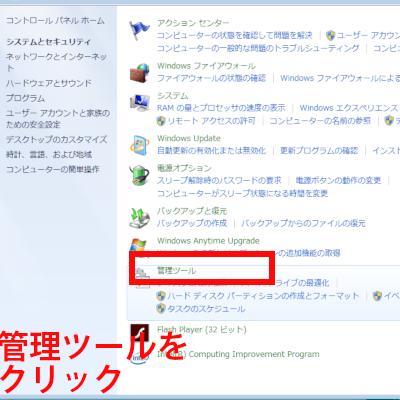Select 時計、言語、および地域 in sidebar
The image size is (400, 400).
[x=49, y=155]
